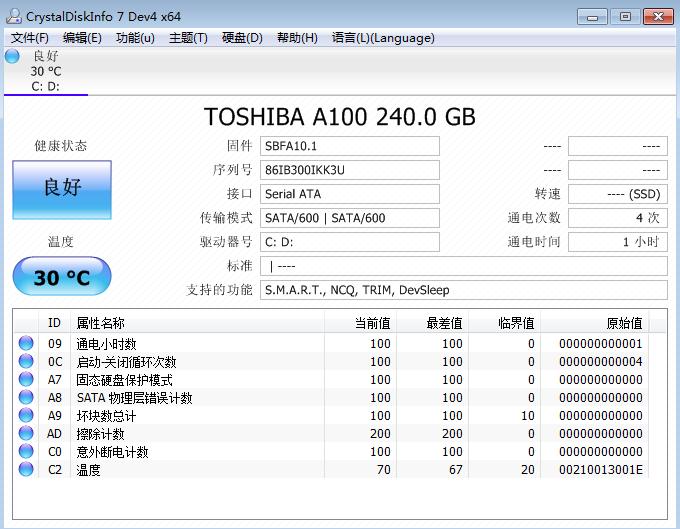Click threshold value 10 in row A9
Viewport: 680px width, 529px height.
(x=527, y=415)
